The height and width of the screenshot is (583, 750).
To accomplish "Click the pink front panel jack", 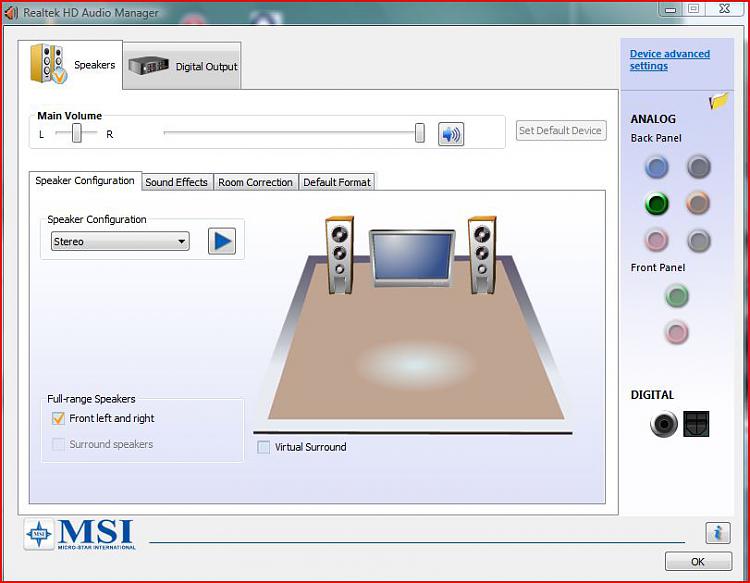I will pos(677,332).
